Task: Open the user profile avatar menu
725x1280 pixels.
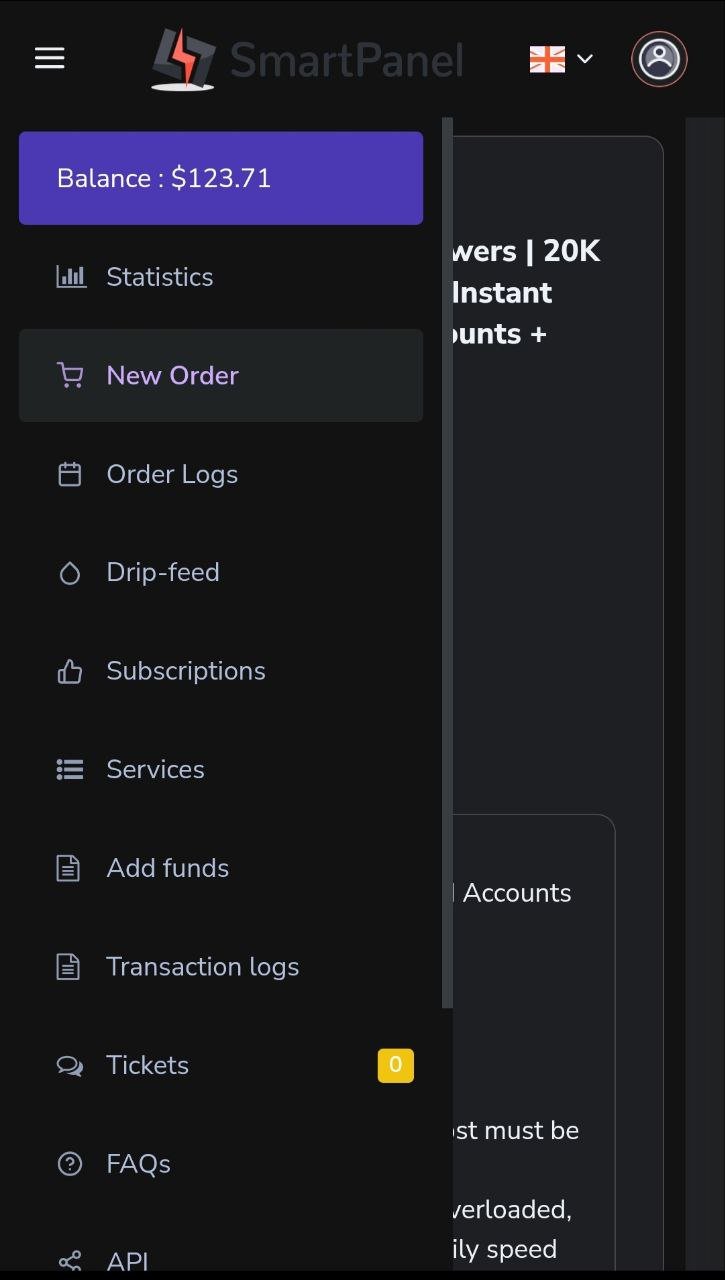Action: [659, 59]
